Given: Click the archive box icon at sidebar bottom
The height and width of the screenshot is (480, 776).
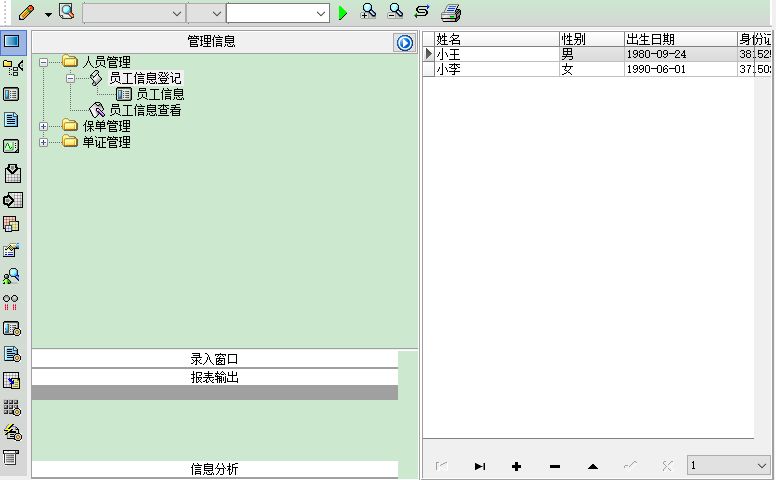Looking at the screenshot, I should (11, 457).
